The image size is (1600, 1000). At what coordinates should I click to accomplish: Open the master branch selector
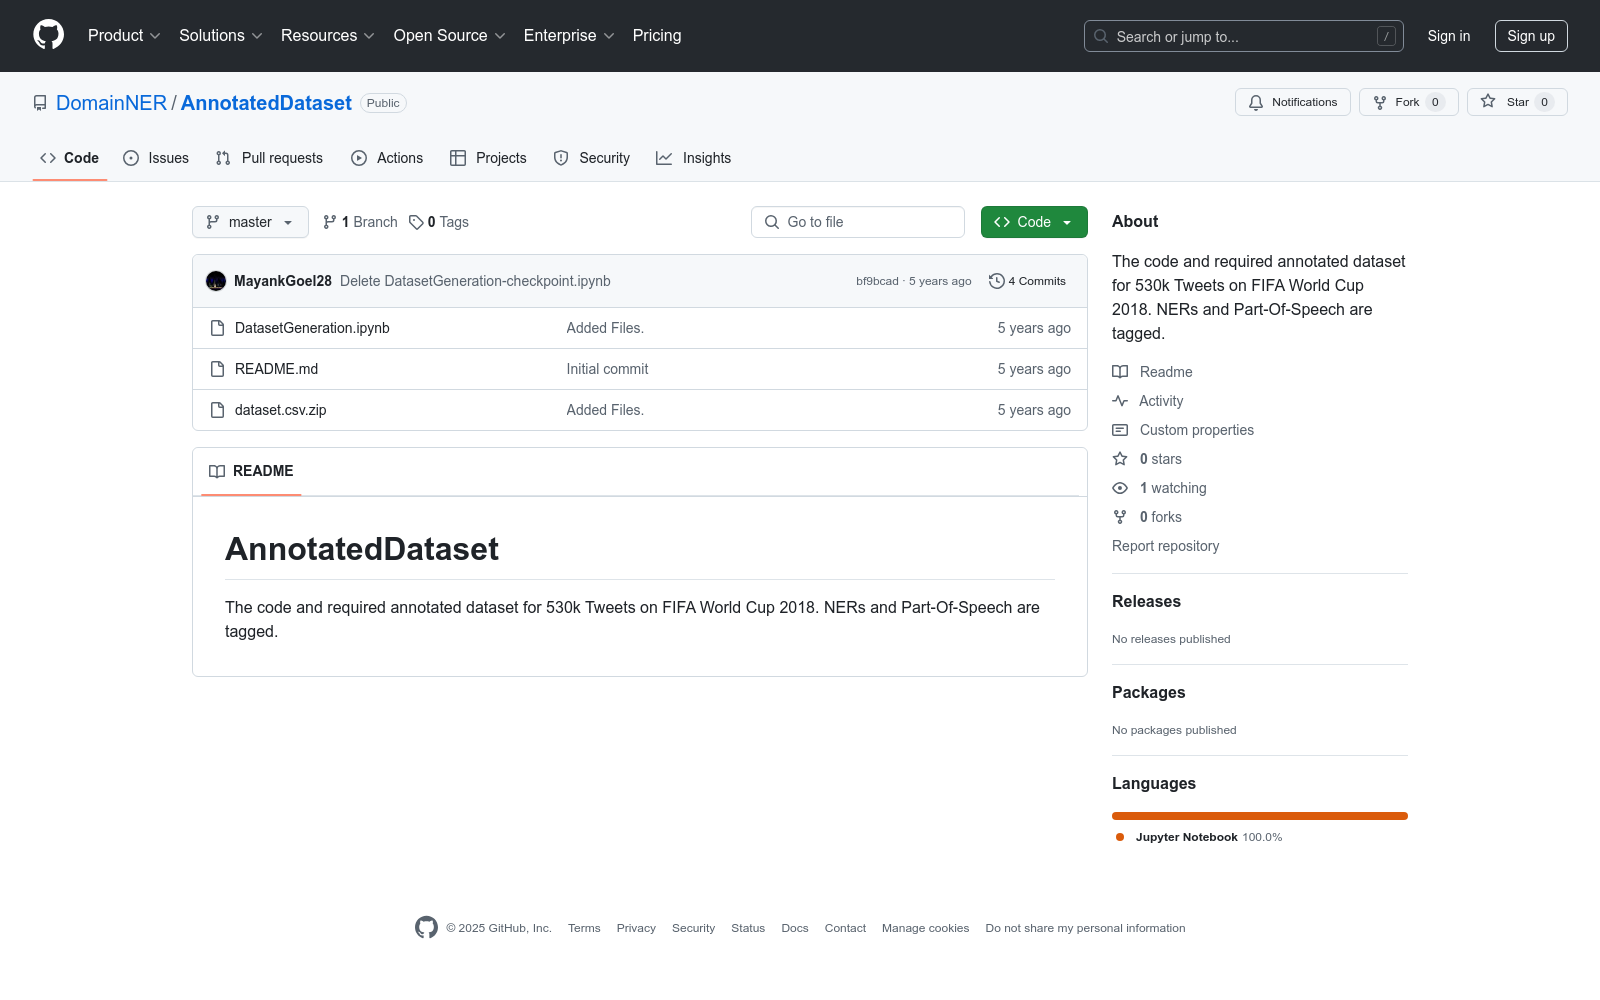pyautogui.click(x=250, y=222)
